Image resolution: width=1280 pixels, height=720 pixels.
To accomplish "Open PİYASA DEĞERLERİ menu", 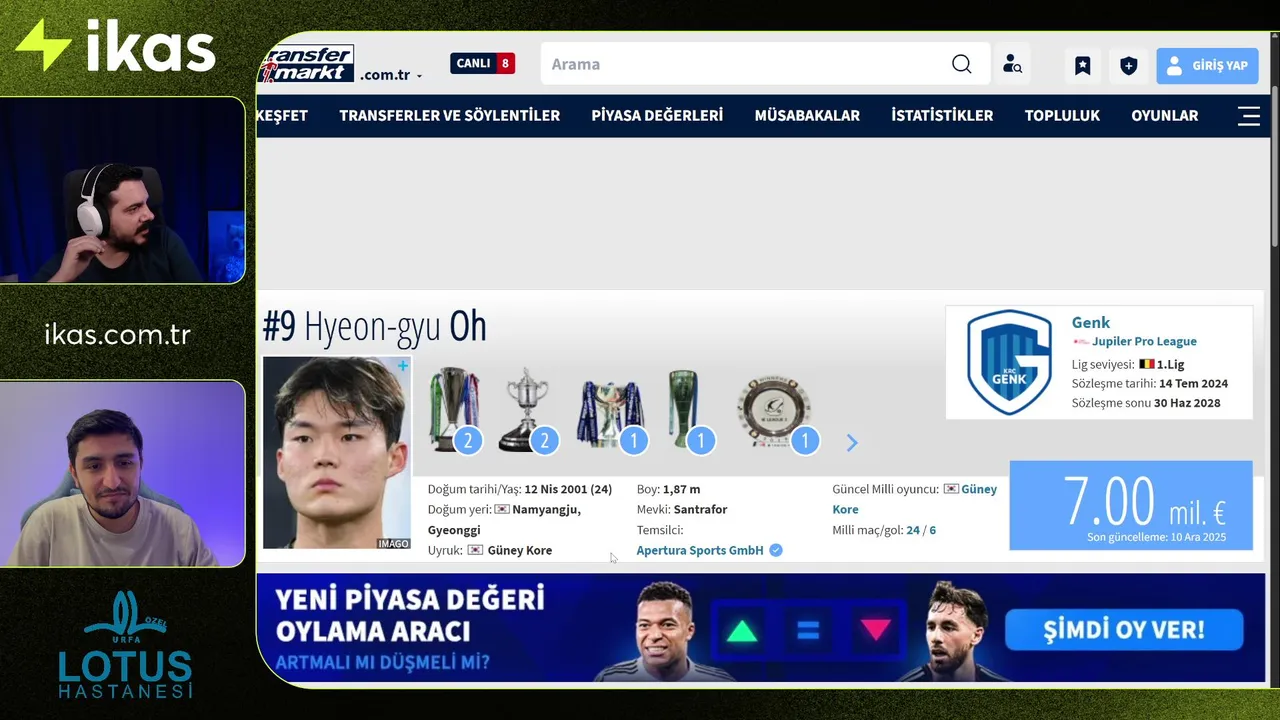I will (x=657, y=116).
